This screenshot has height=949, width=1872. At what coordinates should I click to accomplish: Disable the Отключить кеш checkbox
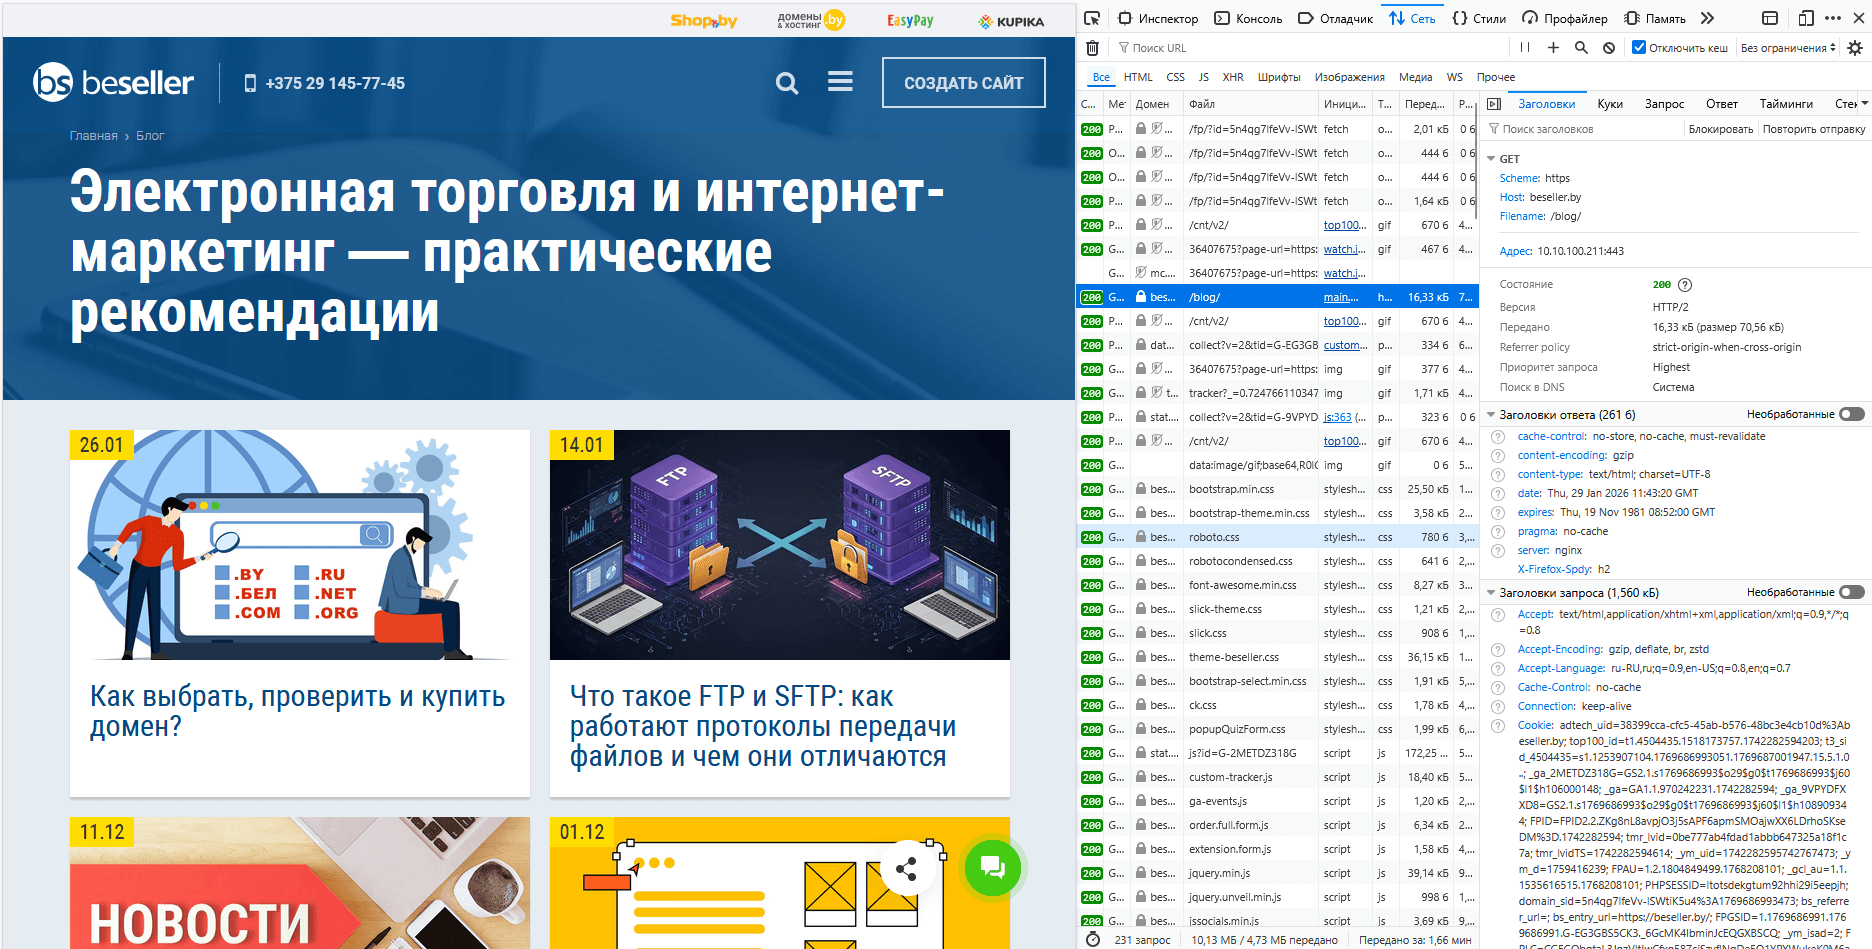pos(1638,45)
